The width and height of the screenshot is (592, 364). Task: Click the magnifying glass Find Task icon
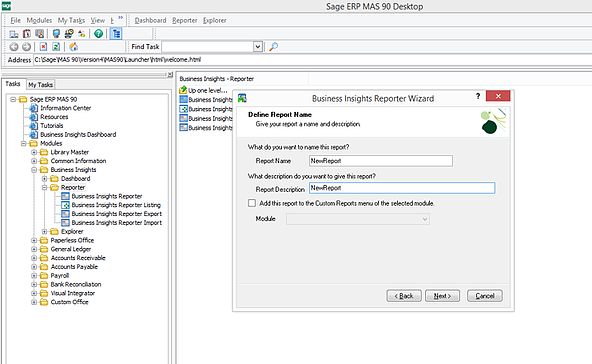273,47
